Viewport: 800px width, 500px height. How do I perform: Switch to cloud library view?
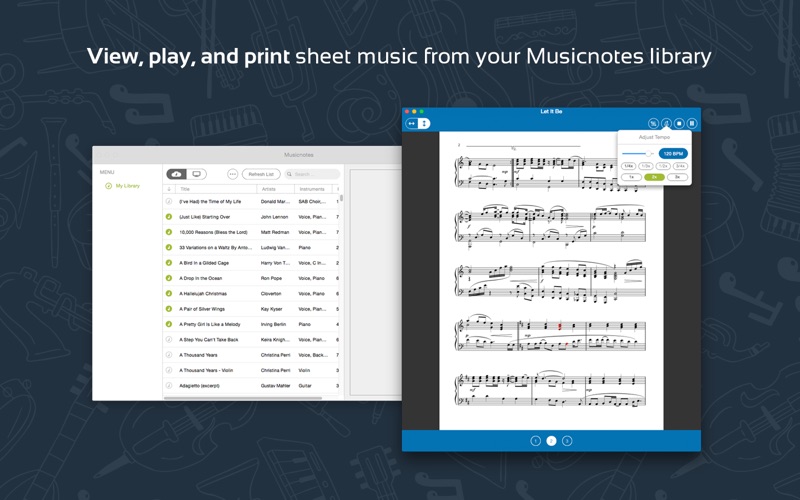(177, 174)
